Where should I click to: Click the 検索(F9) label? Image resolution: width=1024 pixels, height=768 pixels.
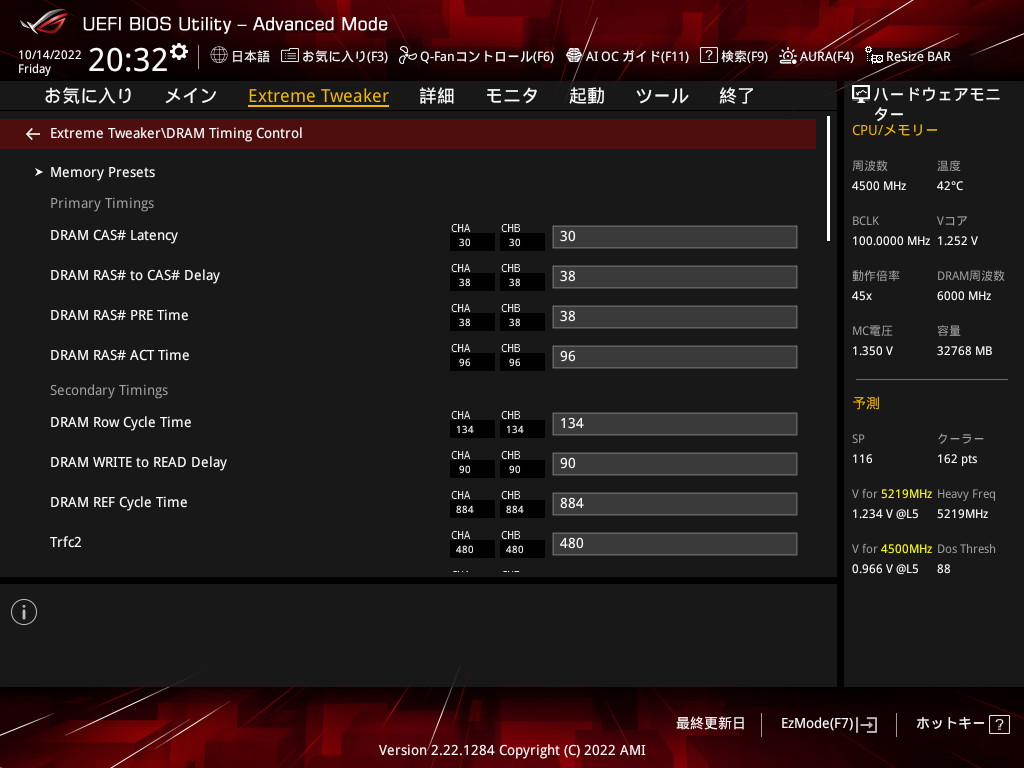(744, 57)
